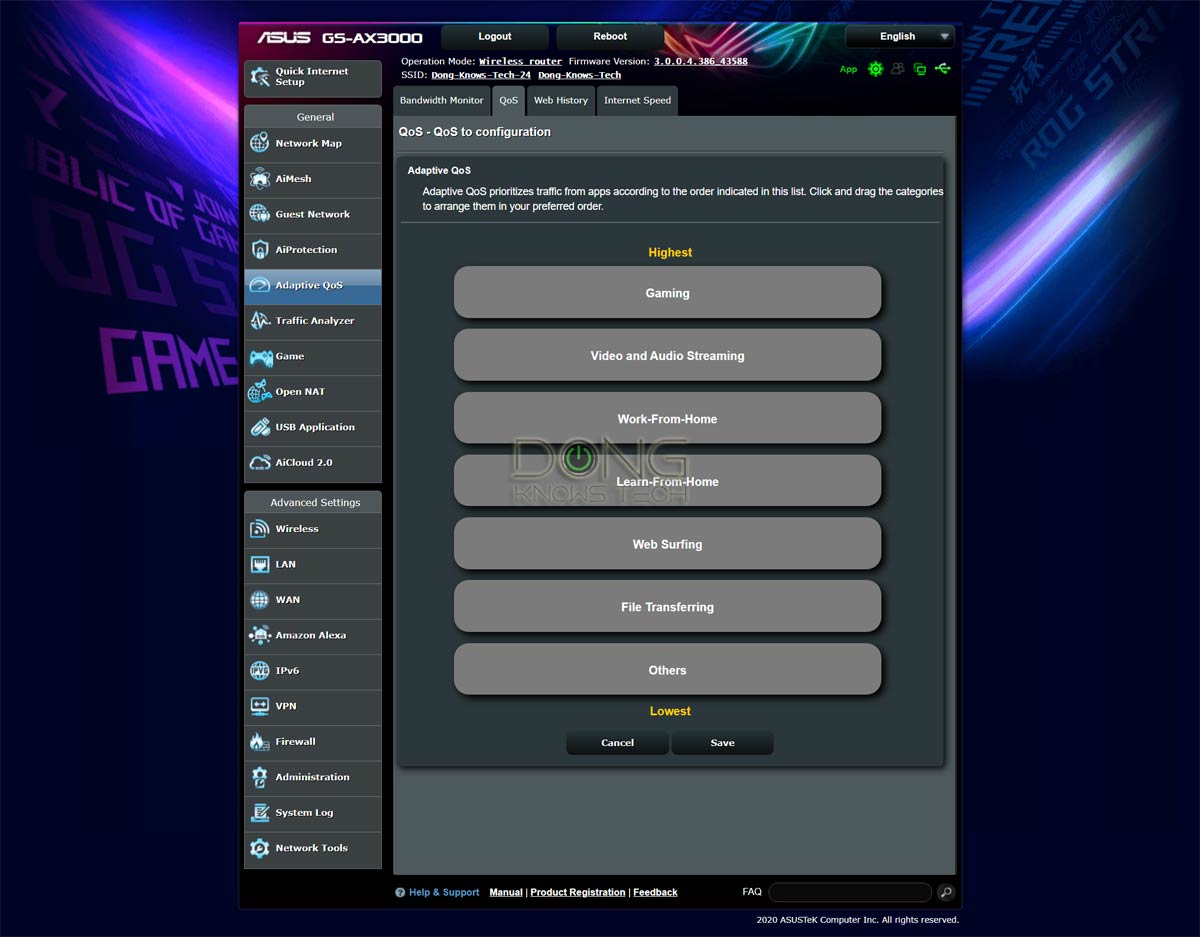Select the Traffic Analyzer icon

[x=260, y=321]
